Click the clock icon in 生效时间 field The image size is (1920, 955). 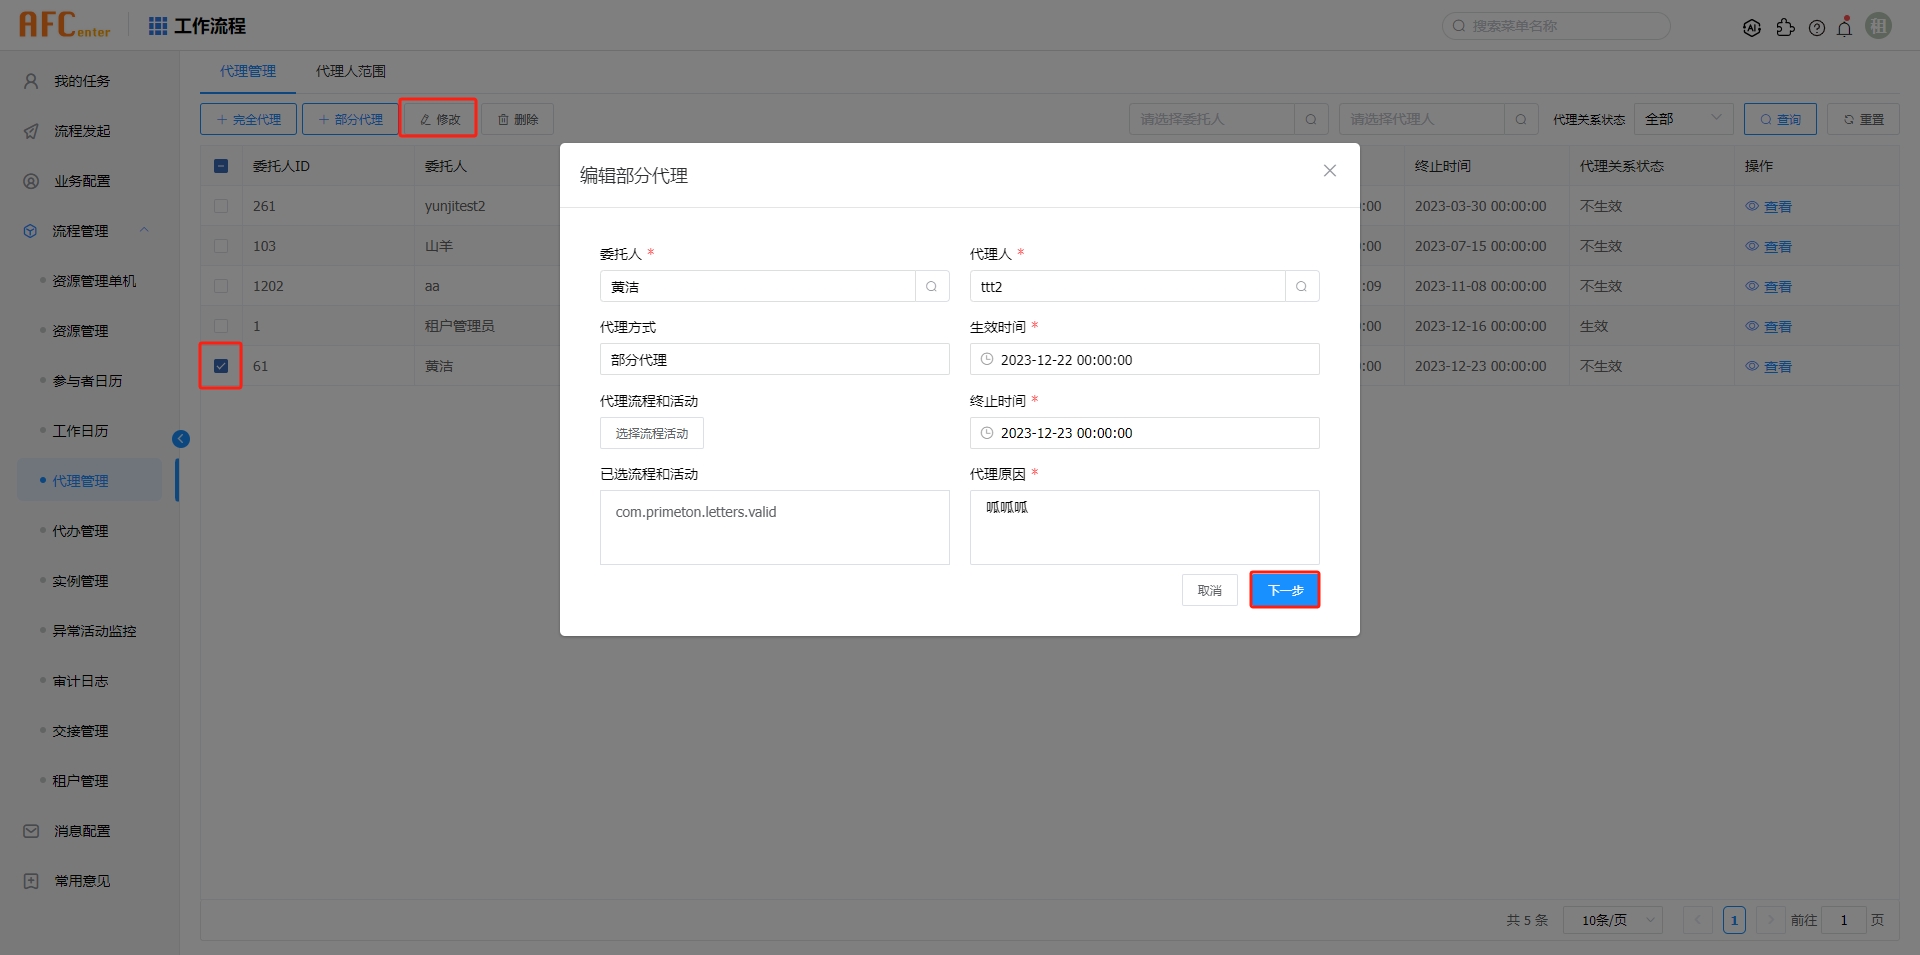tap(988, 359)
